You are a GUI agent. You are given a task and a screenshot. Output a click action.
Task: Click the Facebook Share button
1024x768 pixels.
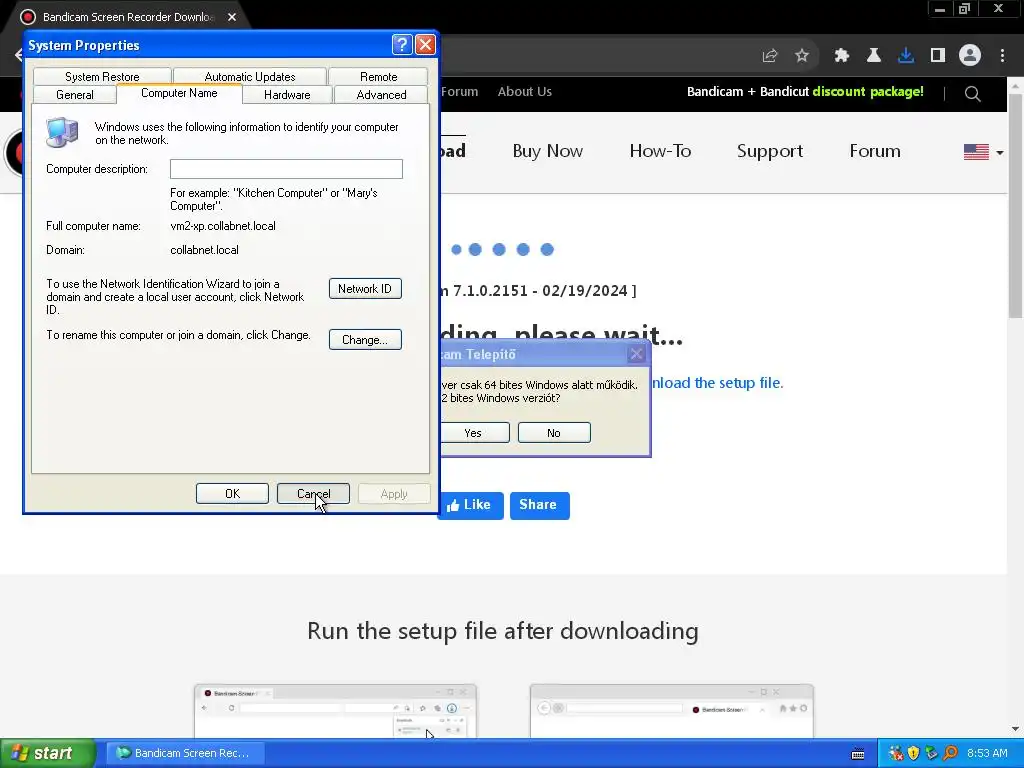tap(539, 505)
